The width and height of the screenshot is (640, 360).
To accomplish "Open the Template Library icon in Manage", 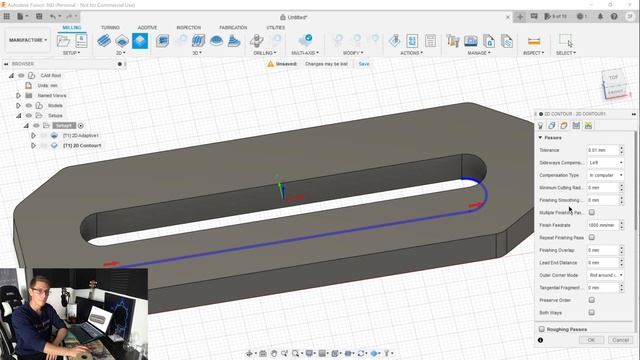I will (x=507, y=41).
